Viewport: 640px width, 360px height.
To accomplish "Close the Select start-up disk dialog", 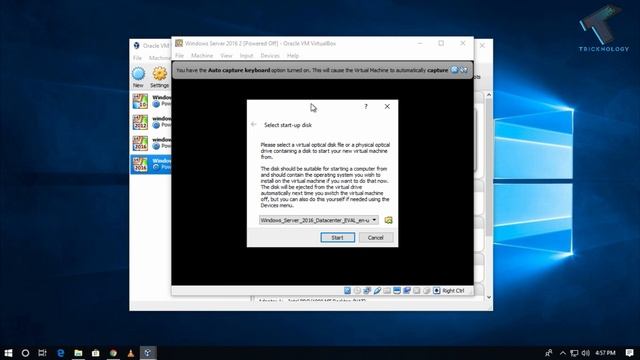I will [x=387, y=107].
